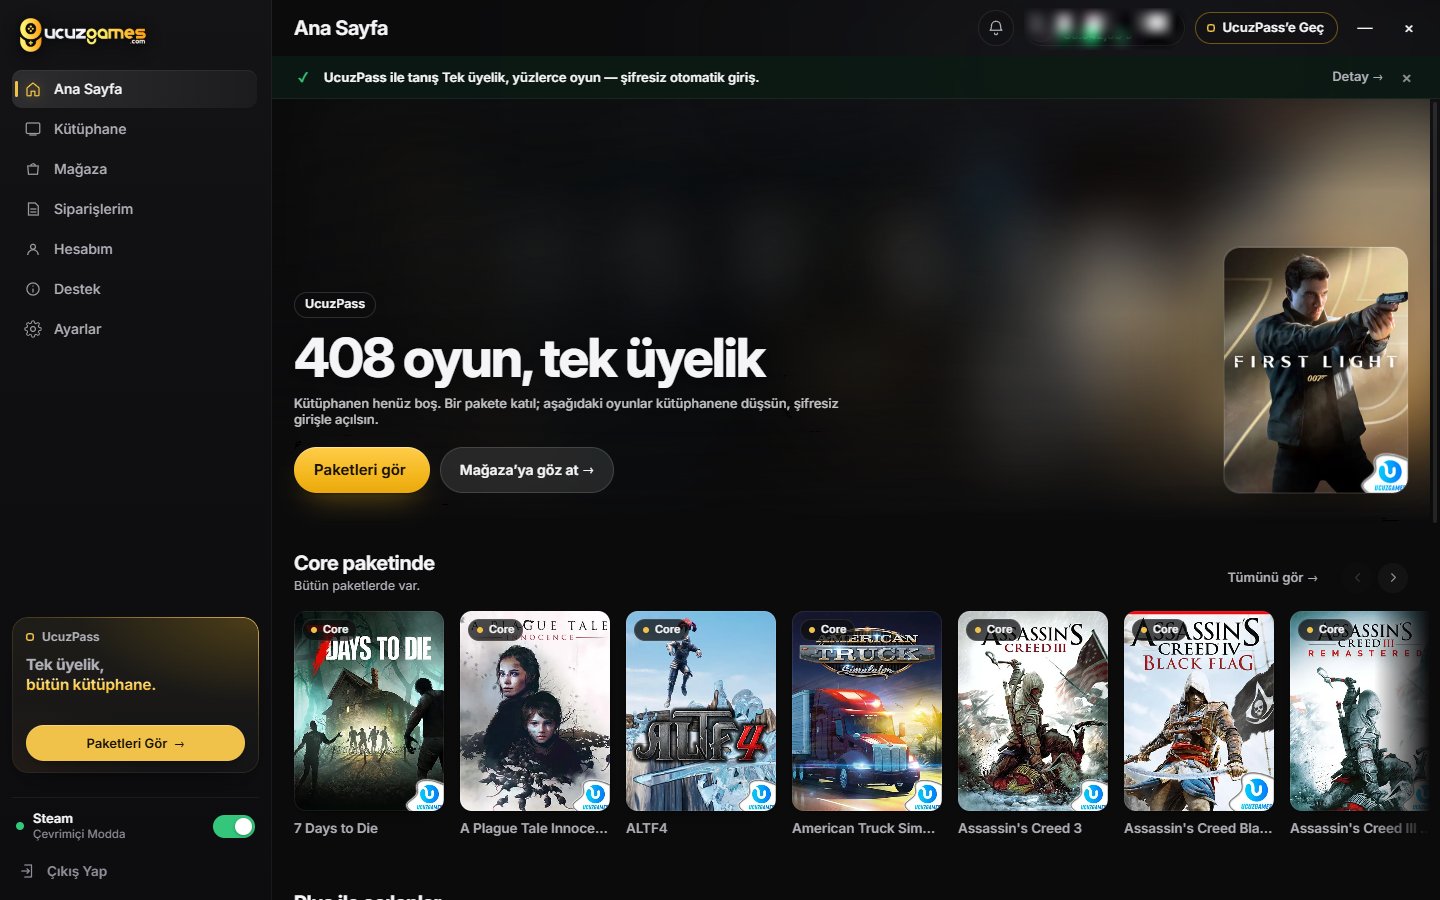This screenshot has height=900, width=1440.
Task: Click the "ALTF4" title text
Action: click(x=647, y=828)
